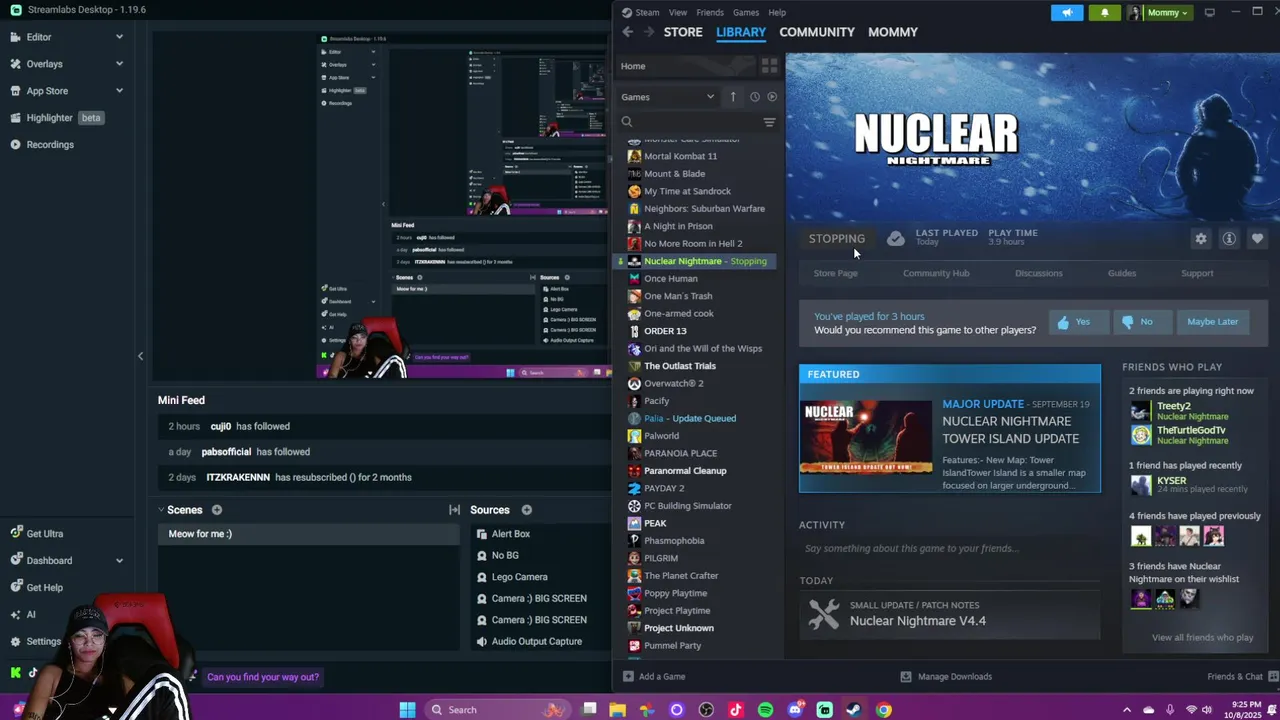Open App Store in the Streamlabs sidebar
The height and width of the screenshot is (720, 1280).
[47, 91]
